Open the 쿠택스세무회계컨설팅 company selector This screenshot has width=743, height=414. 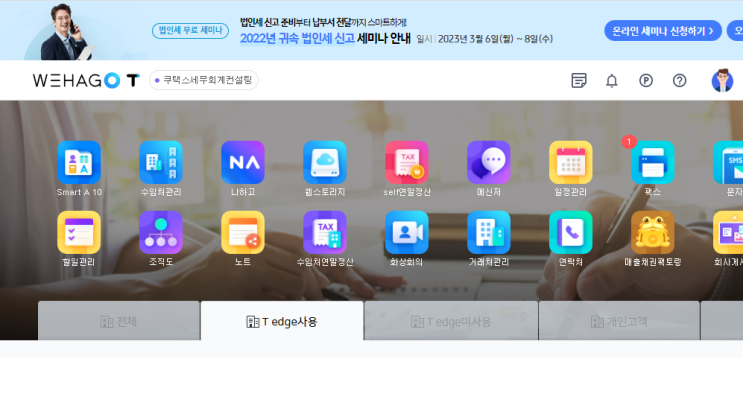(x=204, y=80)
